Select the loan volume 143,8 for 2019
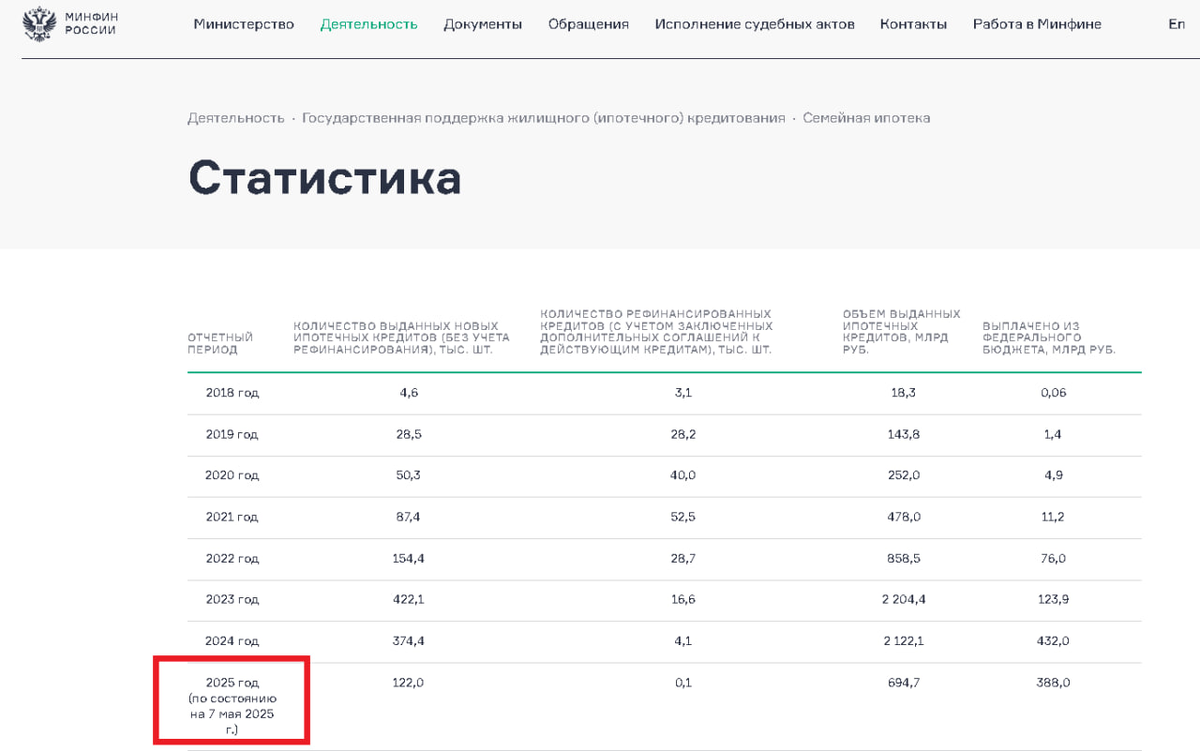The image size is (1200, 751). point(903,434)
